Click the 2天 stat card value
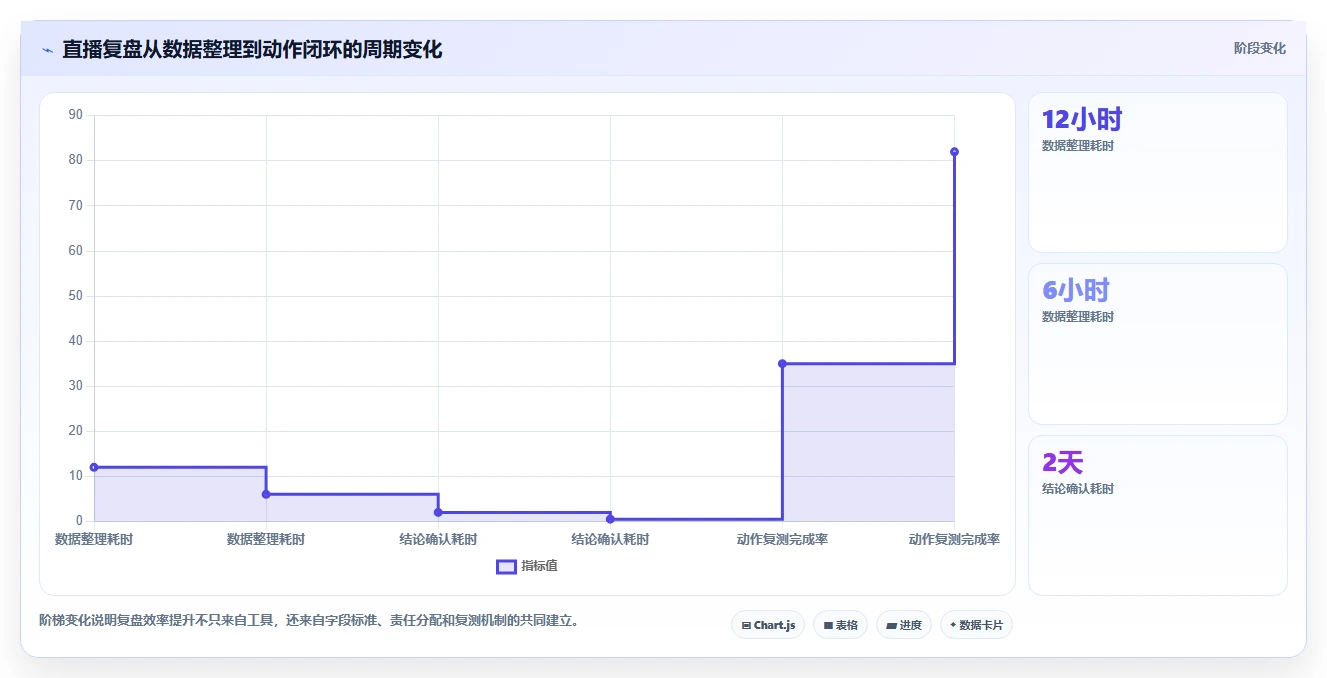The image size is (1327, 678). pos(1062,463)
